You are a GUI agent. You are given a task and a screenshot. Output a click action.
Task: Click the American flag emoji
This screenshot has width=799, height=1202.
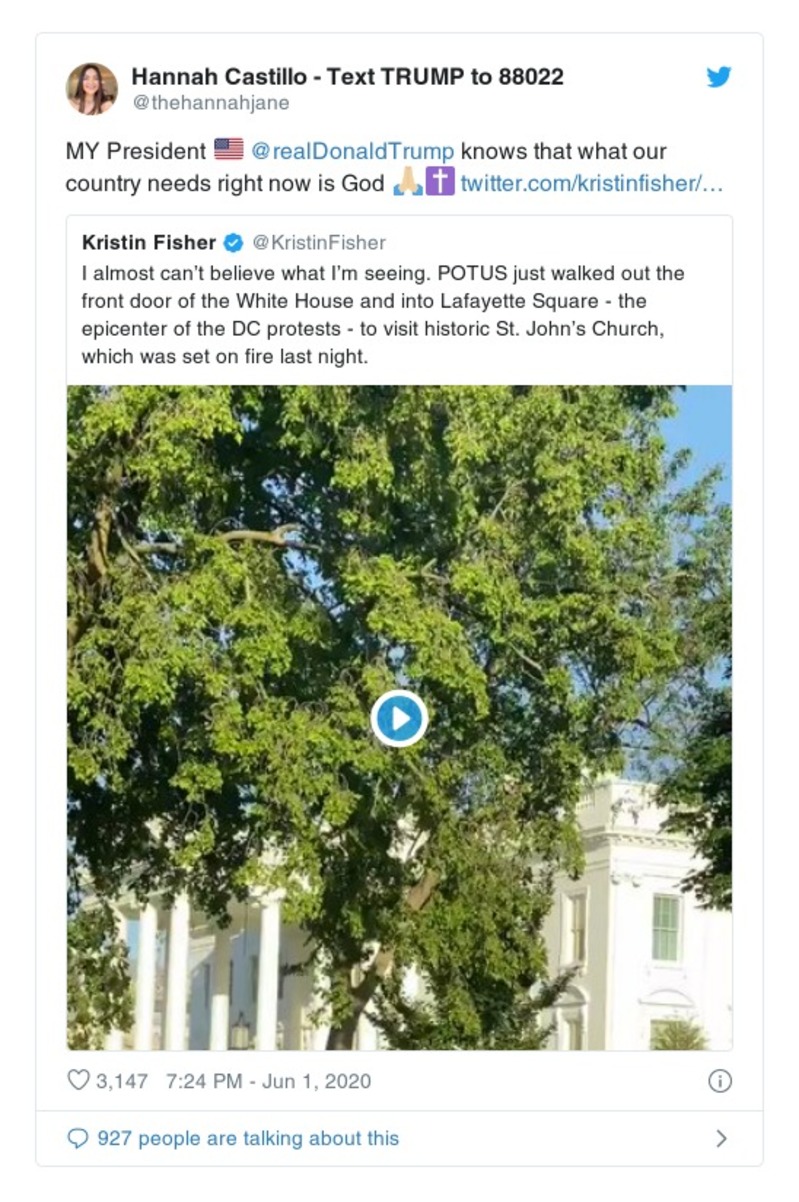(228, 151)
